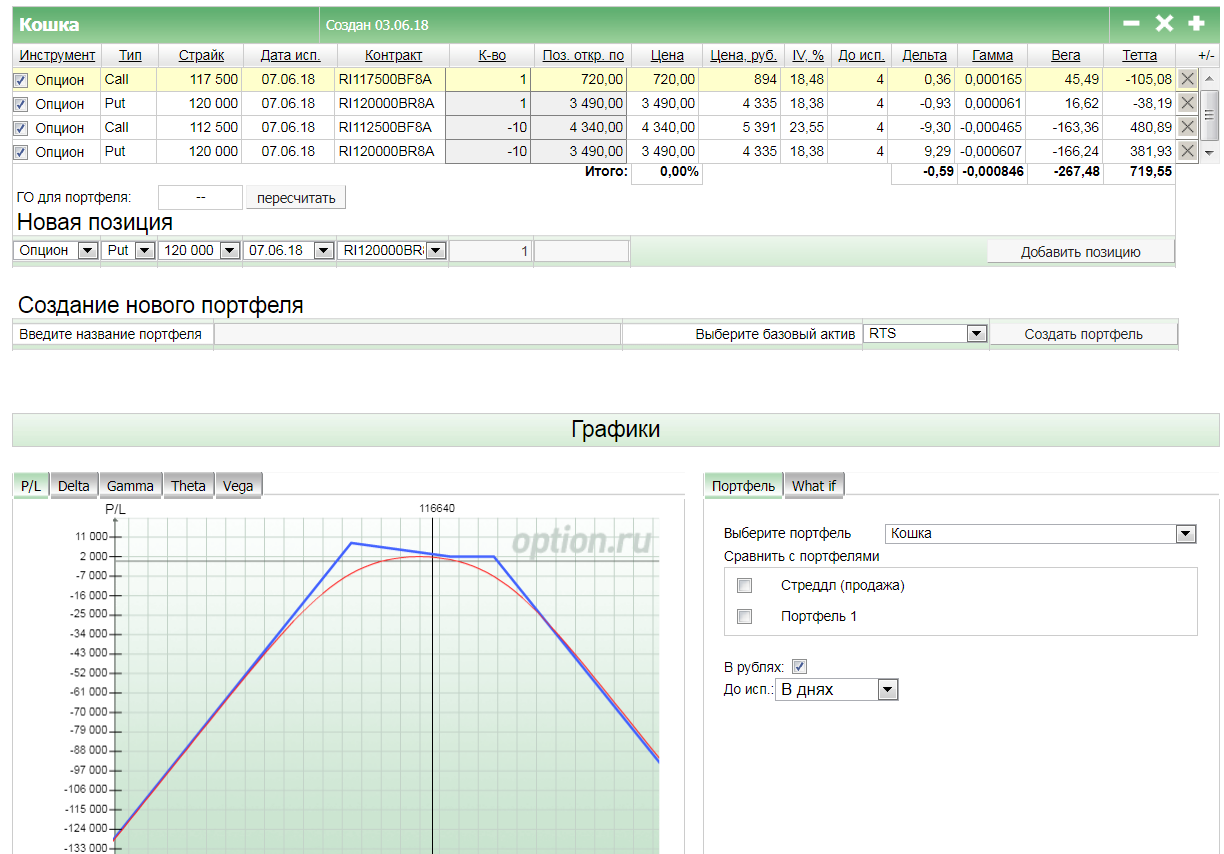
Task: Sort by Цена, руб. column header
Action: [743, 55]
